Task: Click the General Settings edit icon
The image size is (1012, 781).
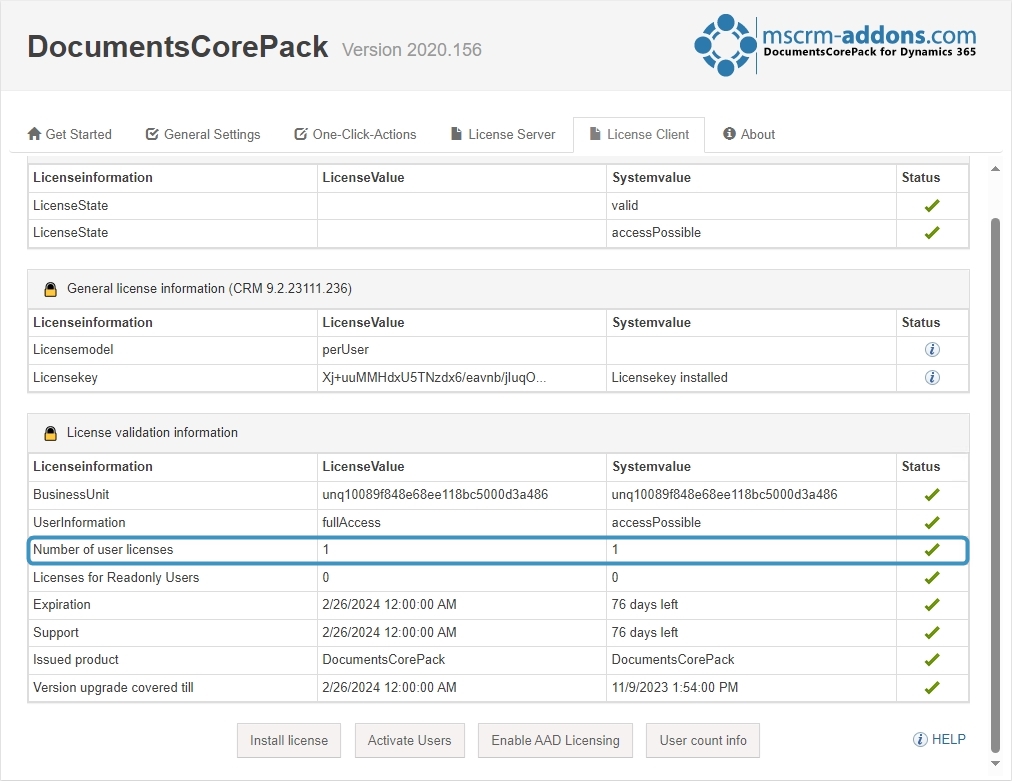Action: pos(152,134)
